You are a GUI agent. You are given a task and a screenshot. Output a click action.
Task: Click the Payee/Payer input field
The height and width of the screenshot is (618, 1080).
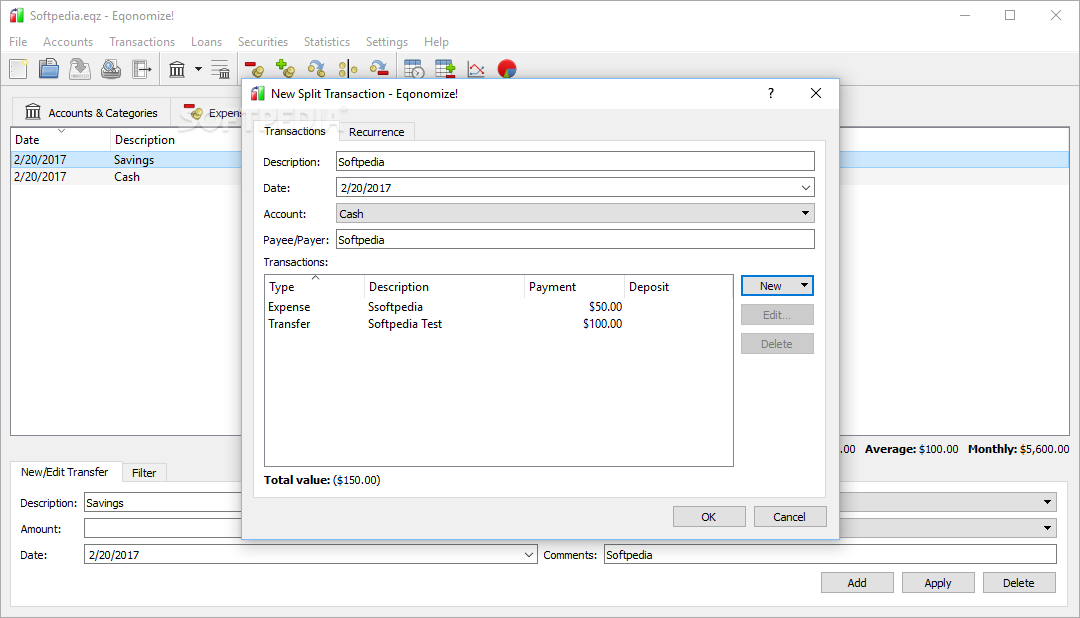click(x=575, y=239)
